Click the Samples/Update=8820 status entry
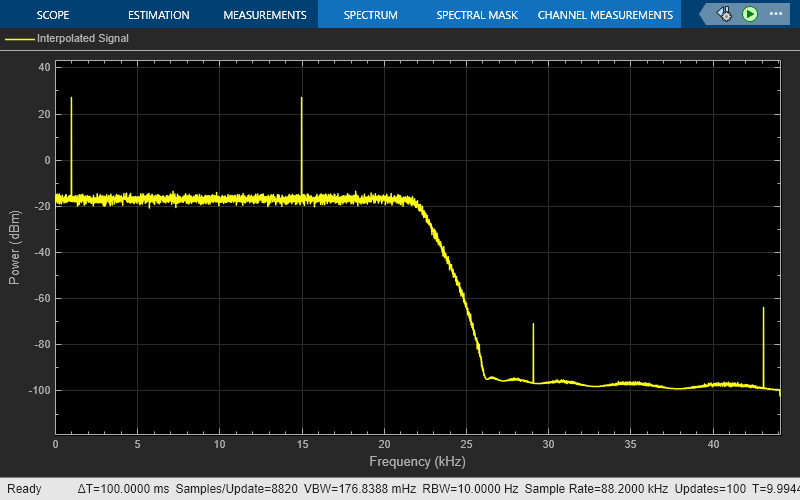The image size is (800, 500). coord(236,489)
